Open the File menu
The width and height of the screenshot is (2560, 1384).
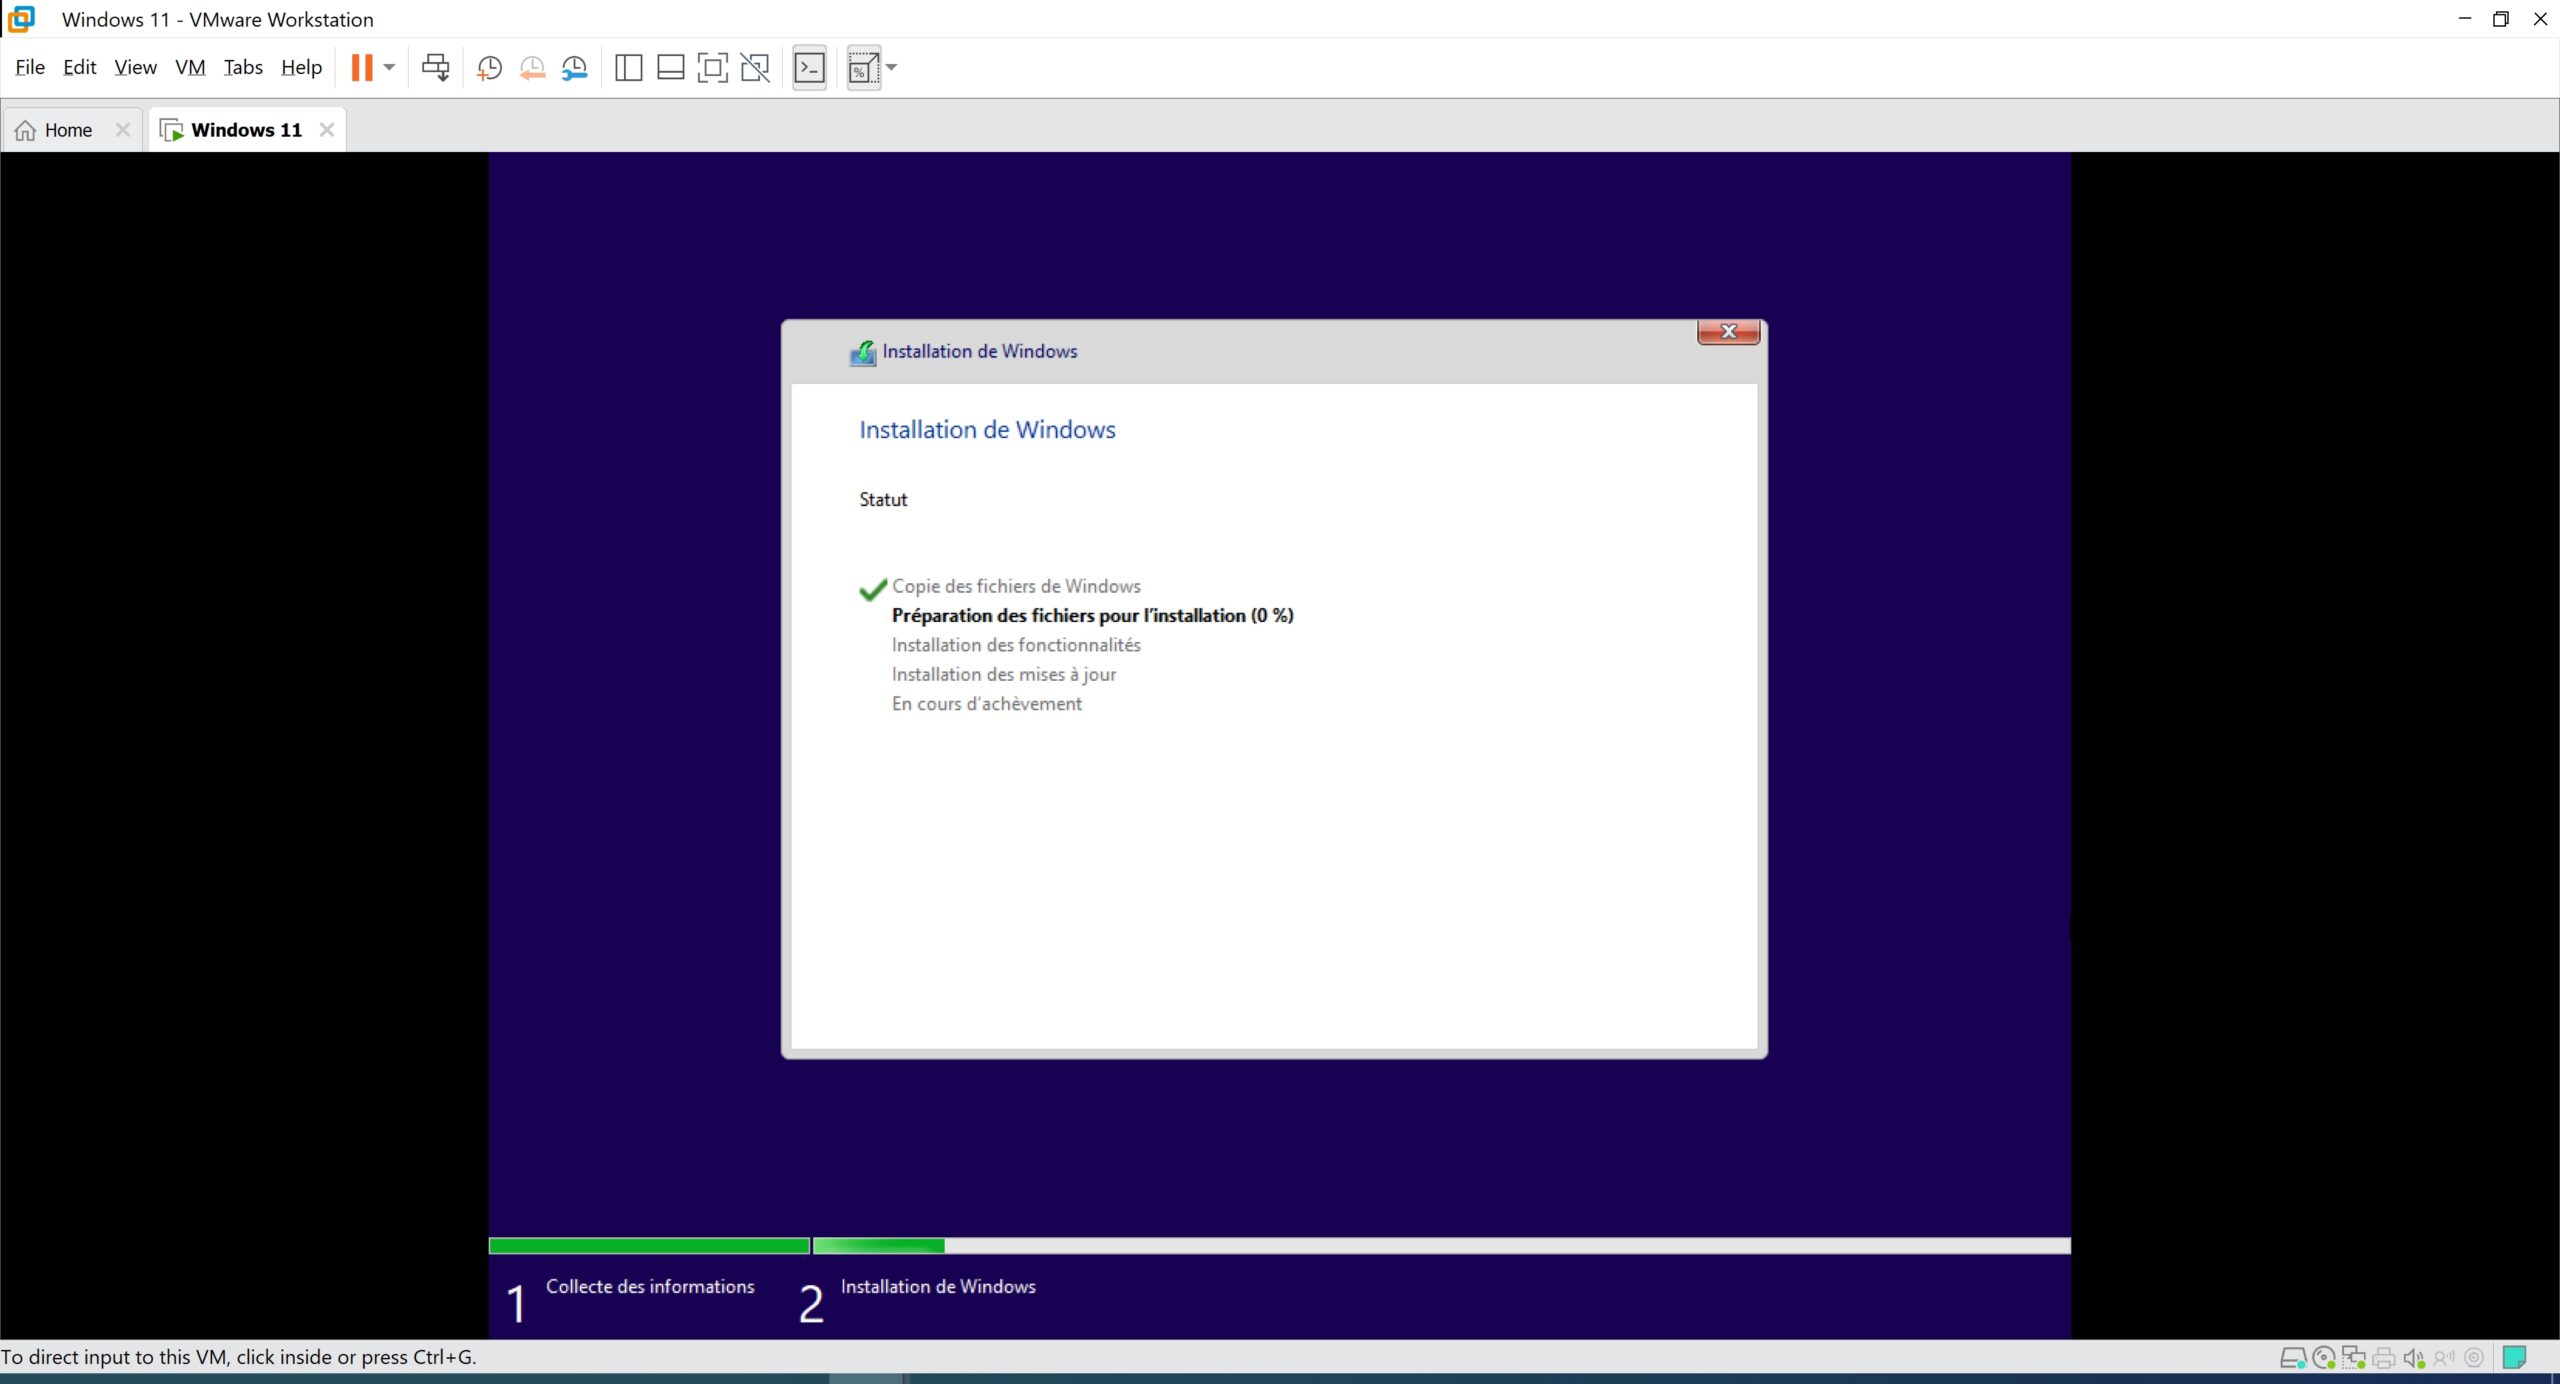pos(30,67)
